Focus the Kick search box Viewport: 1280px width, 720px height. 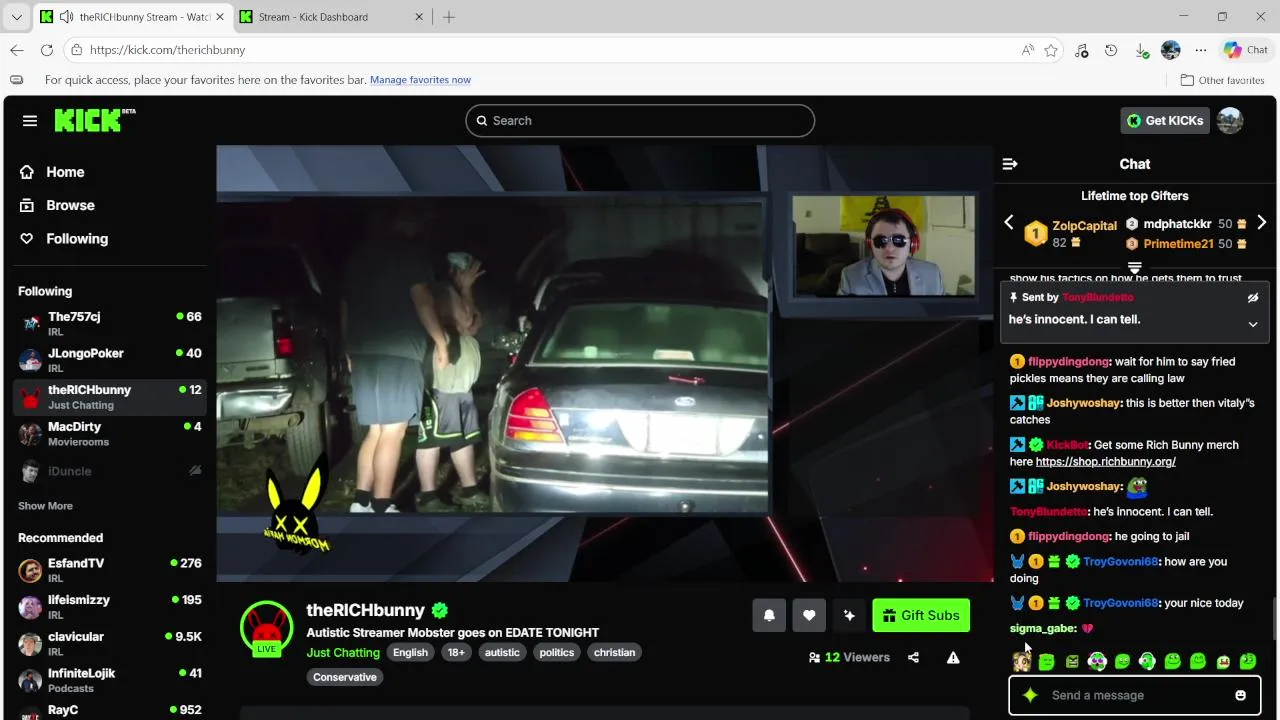pyautogui.click(x=640, y=120)
